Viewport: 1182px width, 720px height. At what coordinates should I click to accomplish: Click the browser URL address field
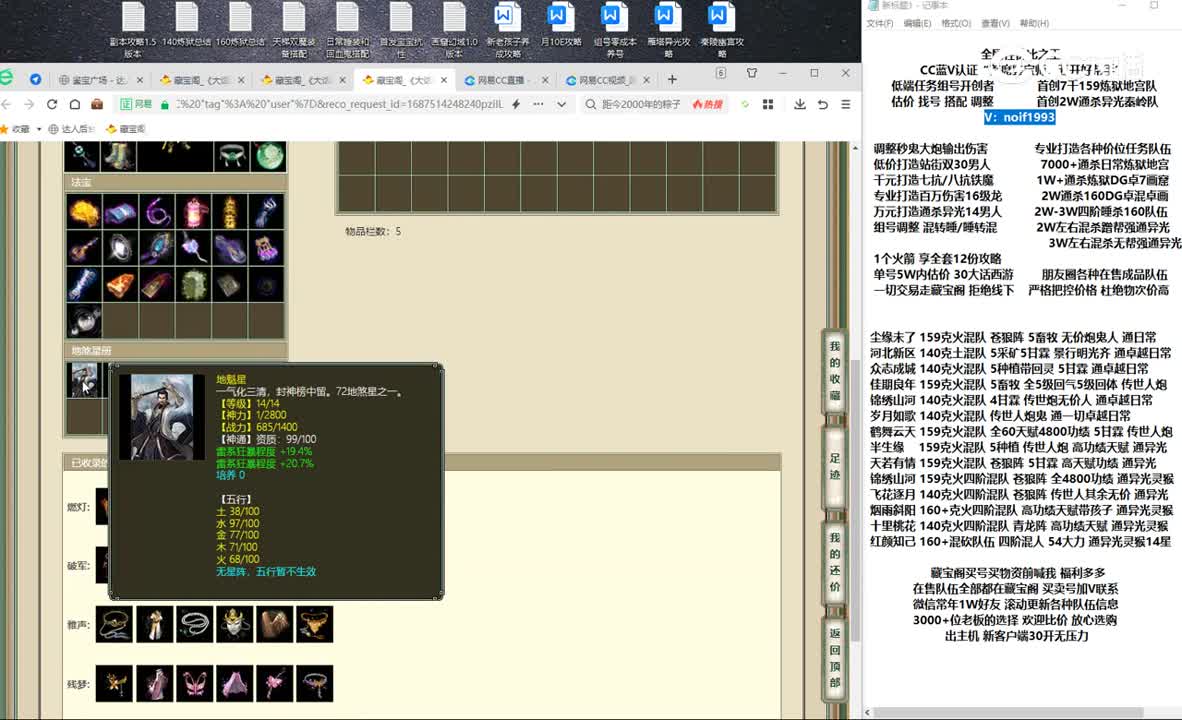339,104
